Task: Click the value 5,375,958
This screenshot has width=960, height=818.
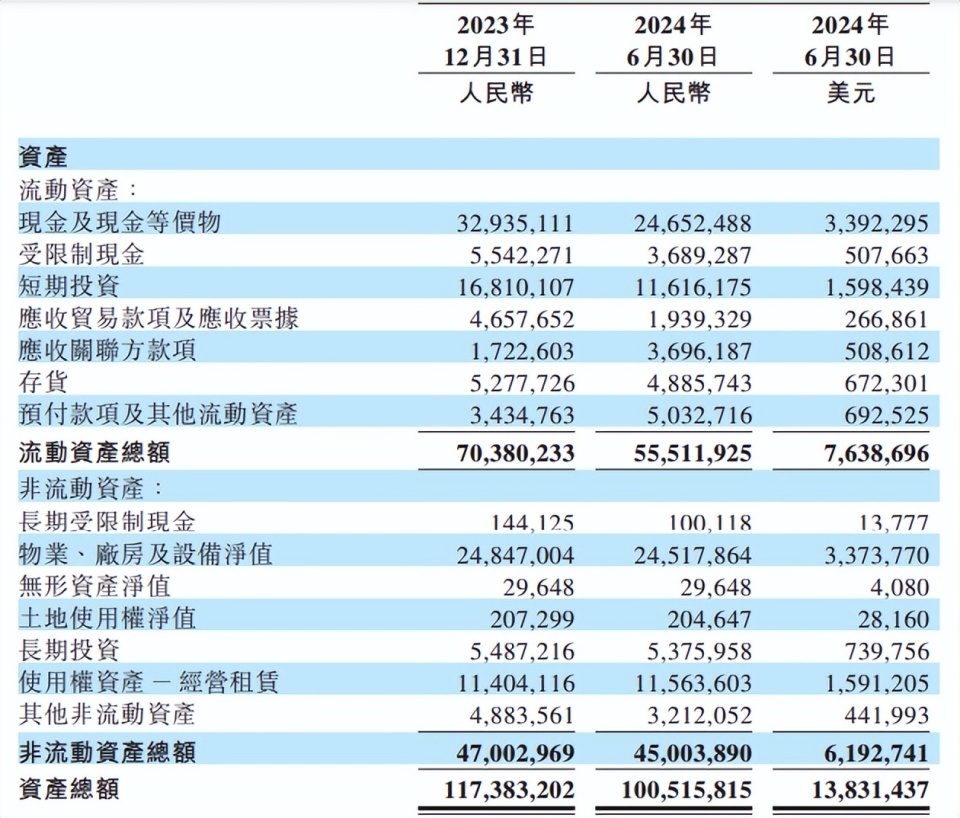Action: pos(699,651)
